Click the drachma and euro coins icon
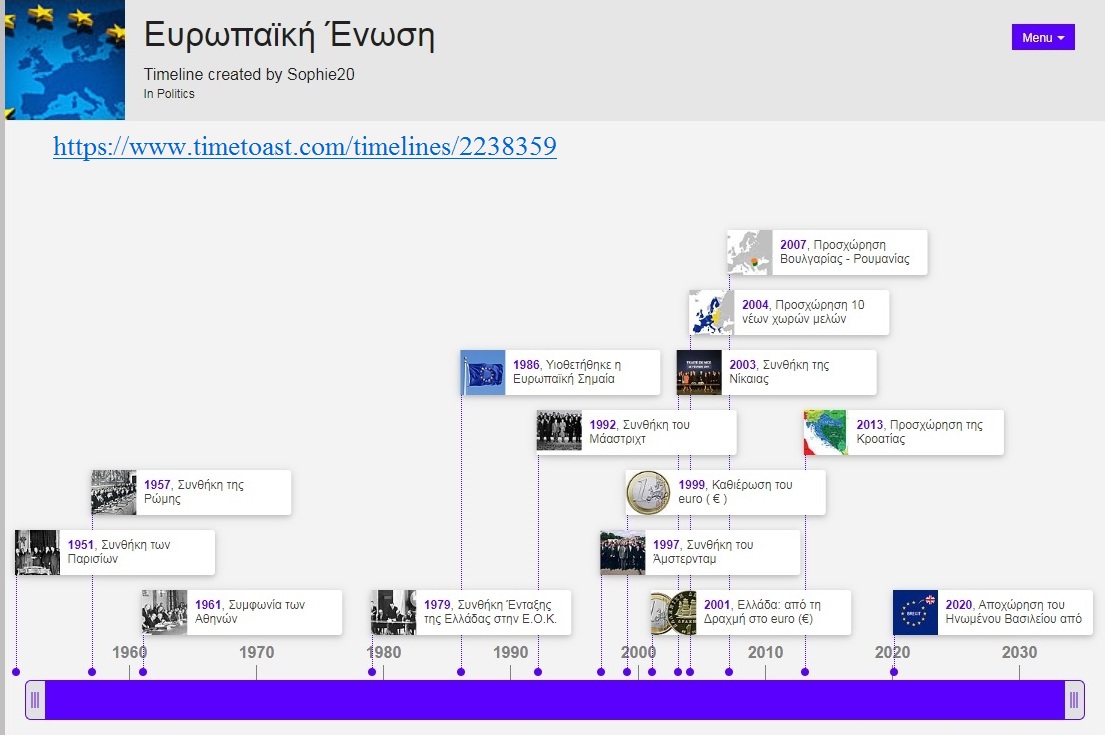 [x=673, y=612]
